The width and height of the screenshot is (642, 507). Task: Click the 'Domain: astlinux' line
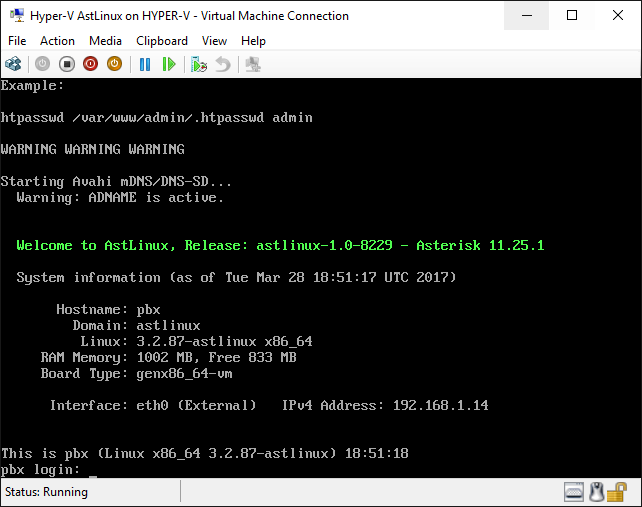[136, 326]
